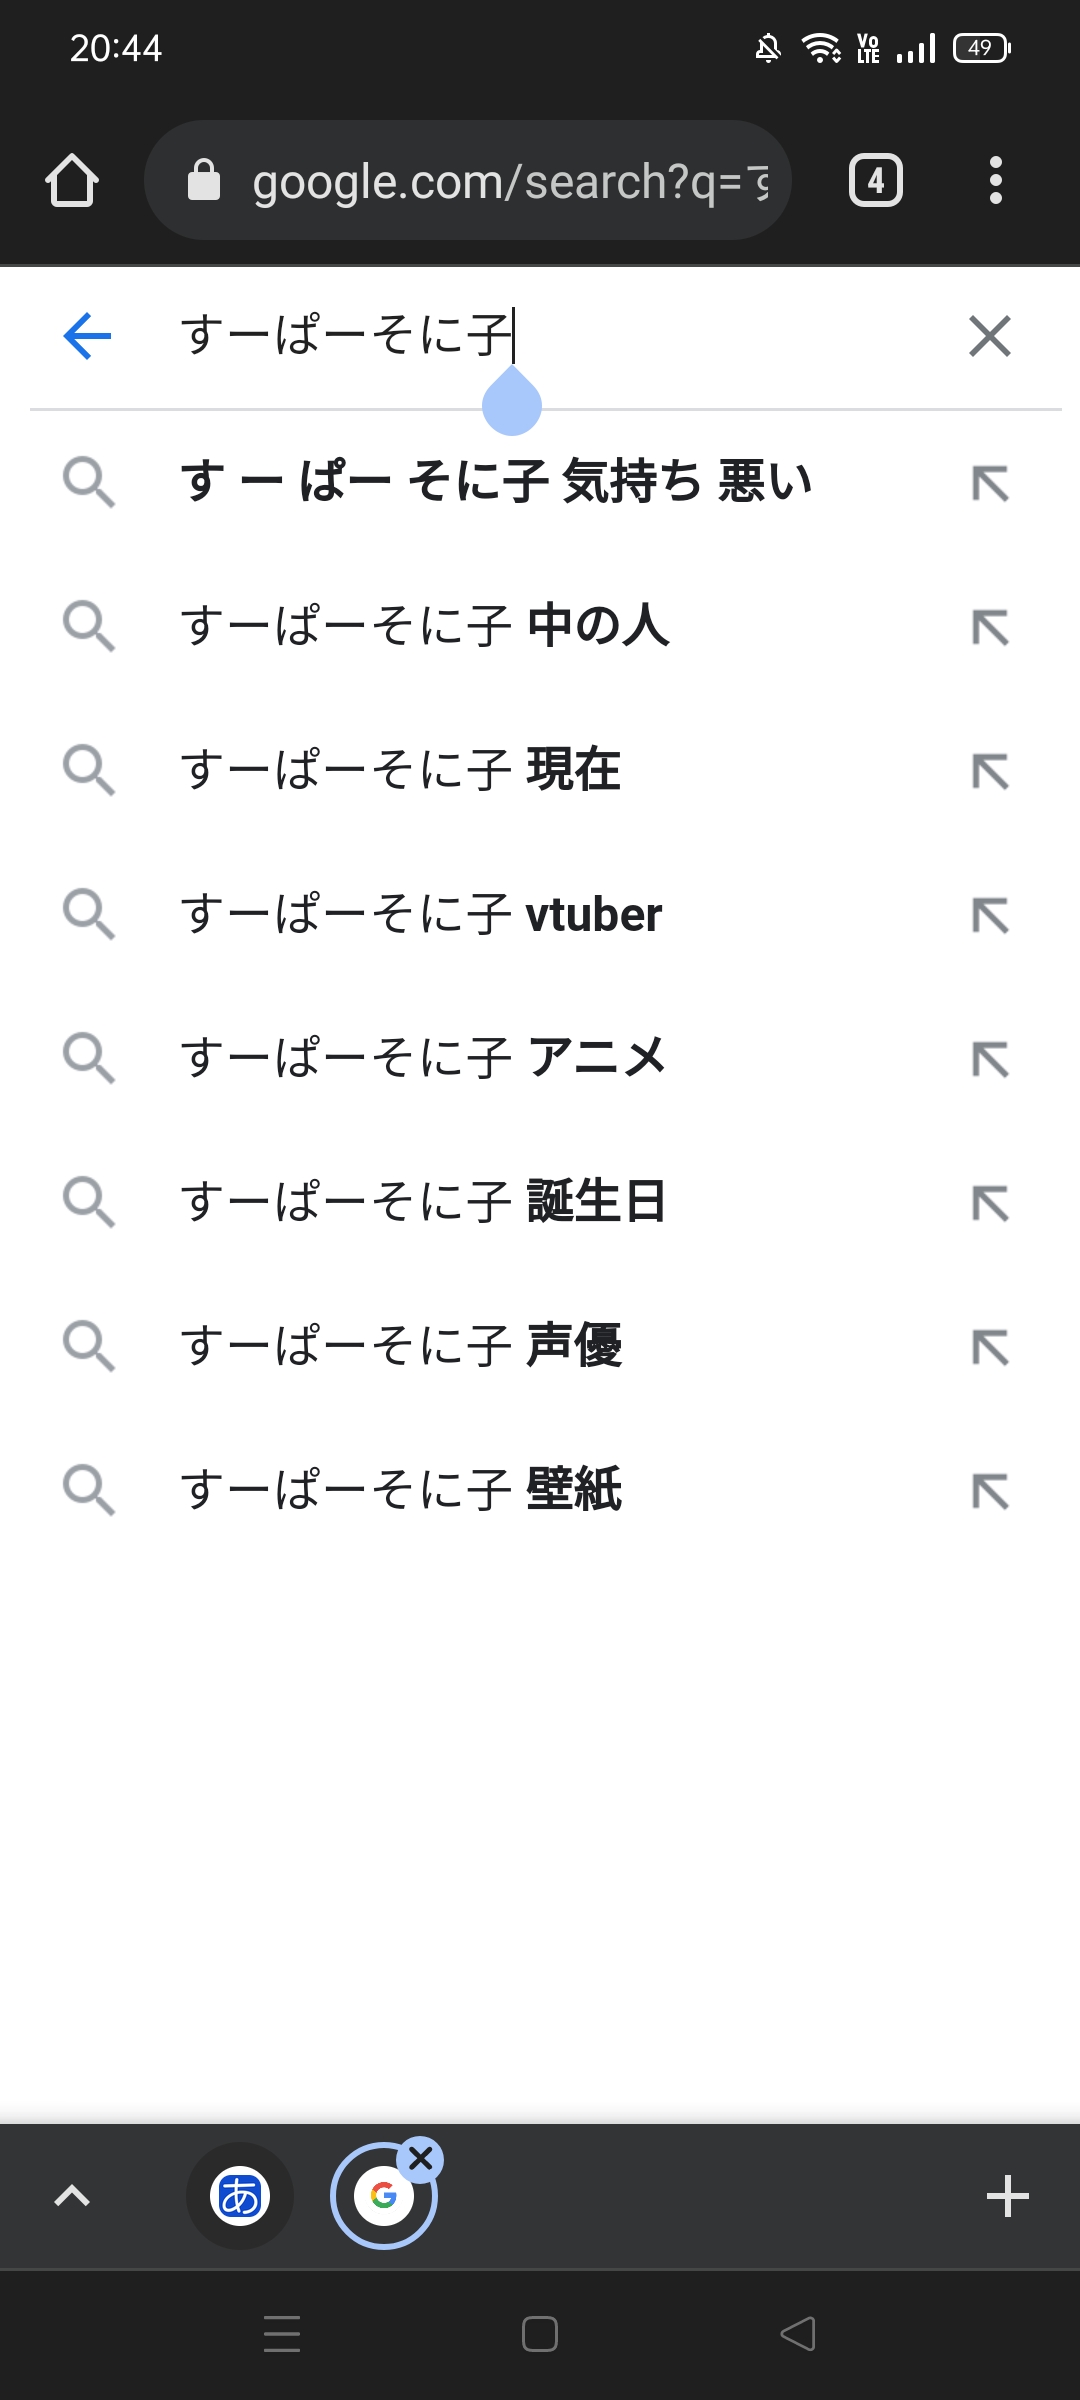The image size is (1080, 2400).
Task: Switch to the あ tab in group
Action: coord(240,2197)
